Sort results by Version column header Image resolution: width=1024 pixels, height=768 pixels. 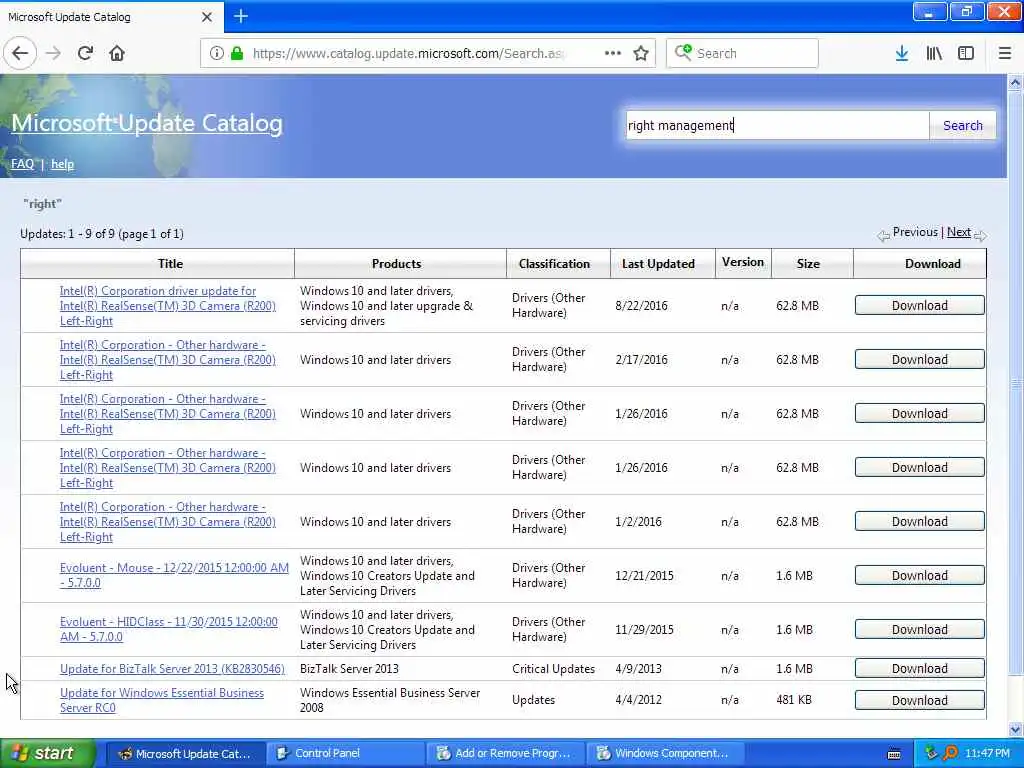pyautogui.click(x=743, y=263)
